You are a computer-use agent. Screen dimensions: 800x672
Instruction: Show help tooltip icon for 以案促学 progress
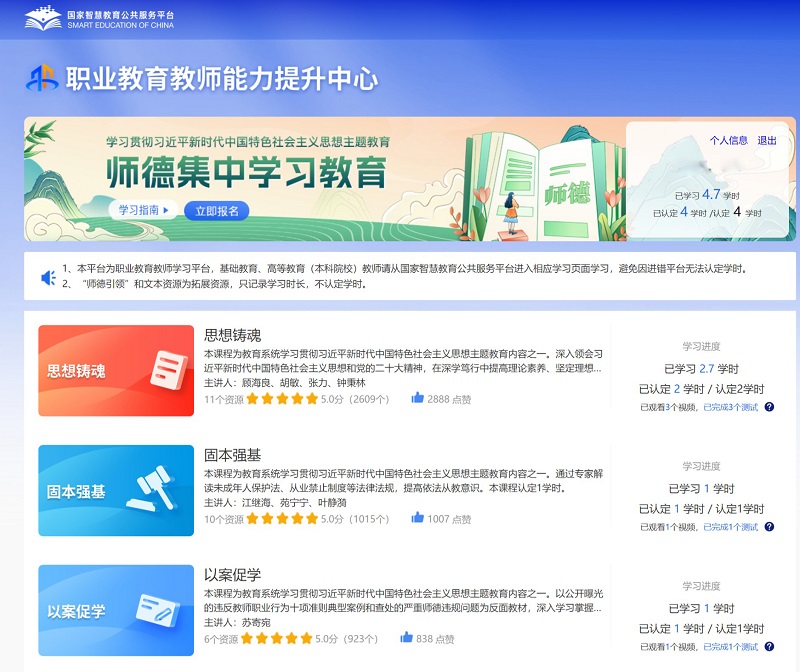tap(769, 646)
